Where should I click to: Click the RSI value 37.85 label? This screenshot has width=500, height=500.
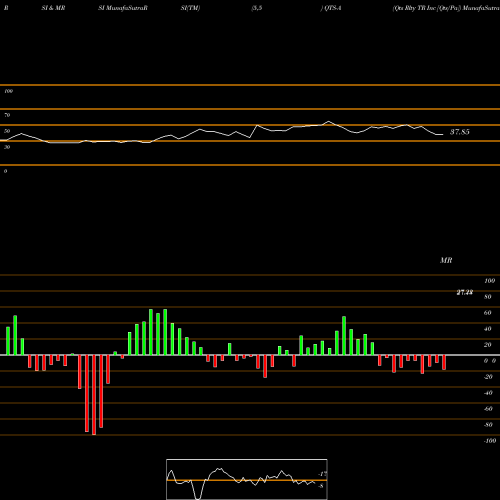(x=460, y=132)
